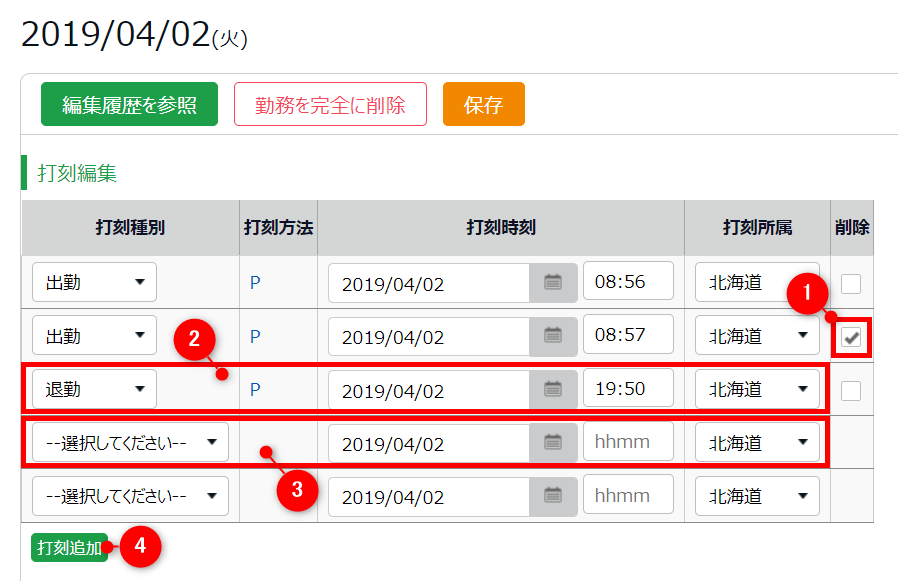Tick delete checkbox for 08:56 row
The height and width of the screenshot is (581, 898).
(x=851, y=283)
